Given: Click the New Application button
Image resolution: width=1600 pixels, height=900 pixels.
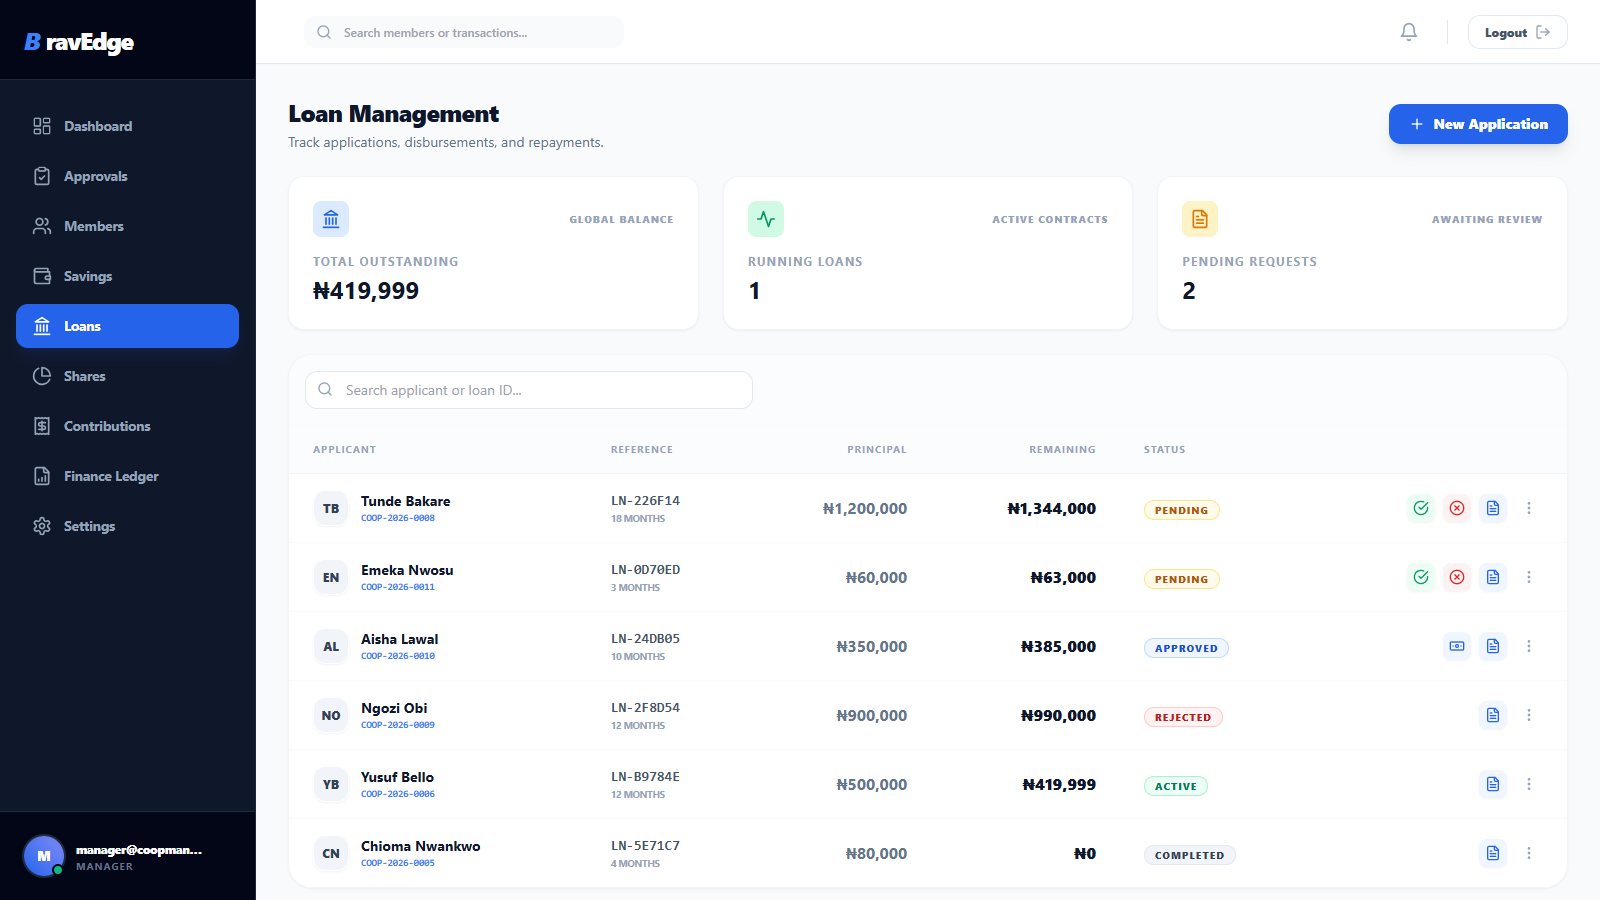Looking at the screenshot, I should coord(1478,124).
